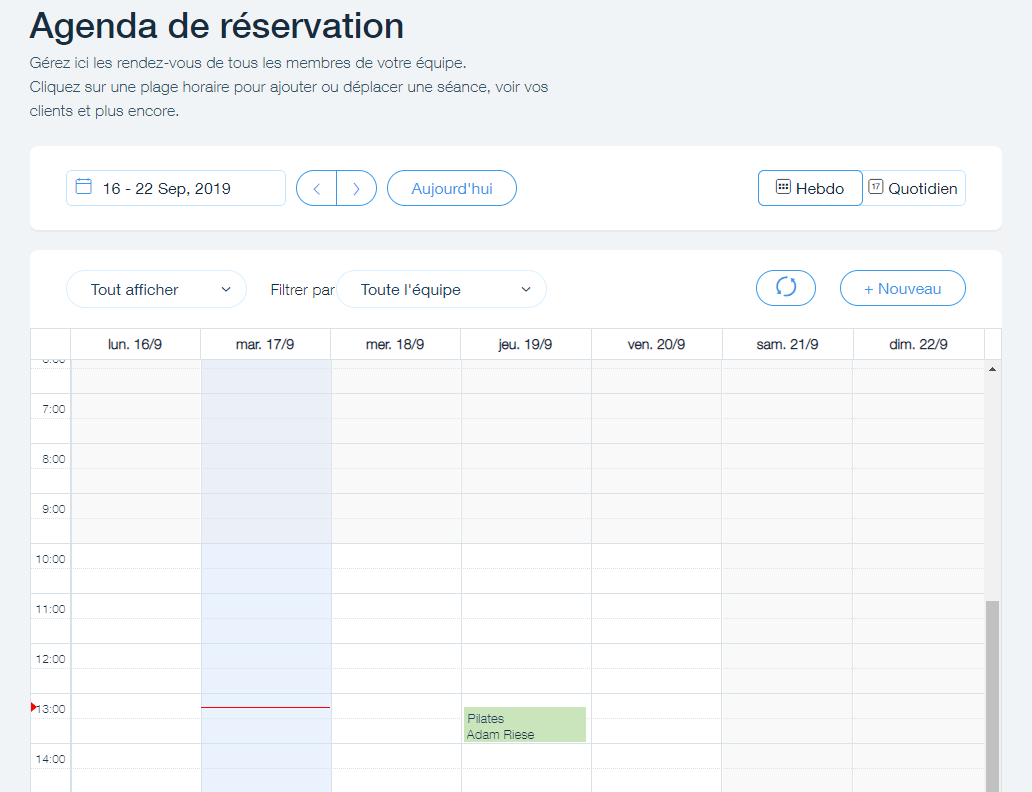Click the day calendar icon on Quotidien
1032x792 pixels.
click(875, 187)
